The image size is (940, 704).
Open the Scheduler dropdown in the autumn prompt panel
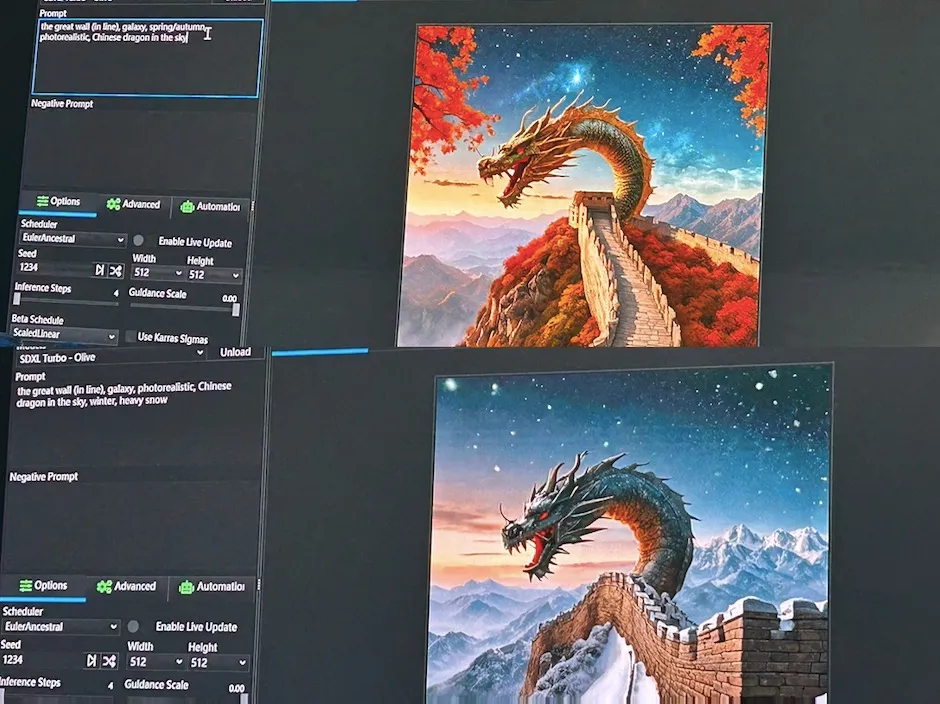point(73,240)
